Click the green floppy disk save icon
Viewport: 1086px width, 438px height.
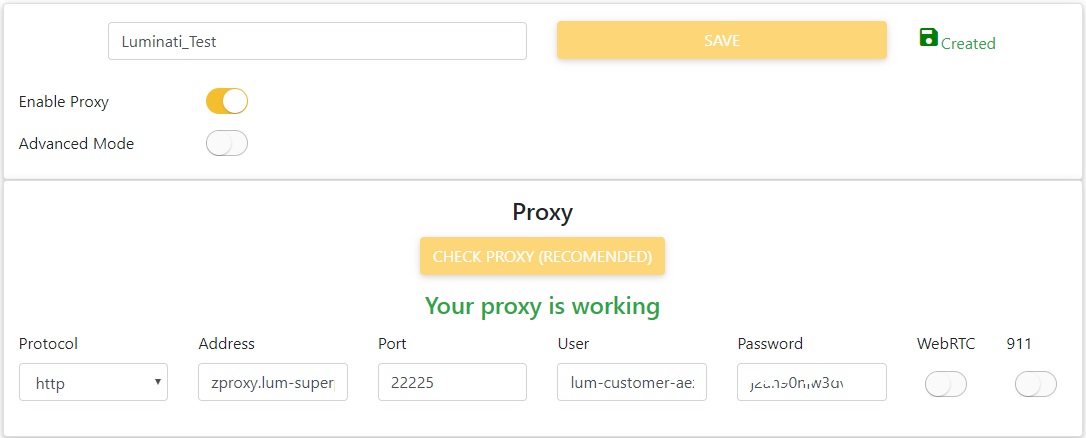click(x=928, y=38)
